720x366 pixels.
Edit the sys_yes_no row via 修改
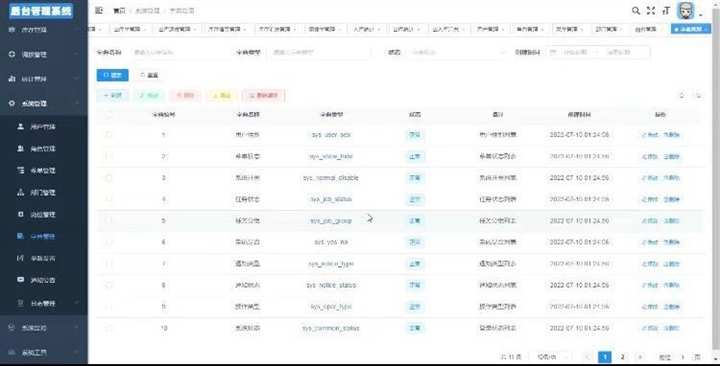pos(650,242)
